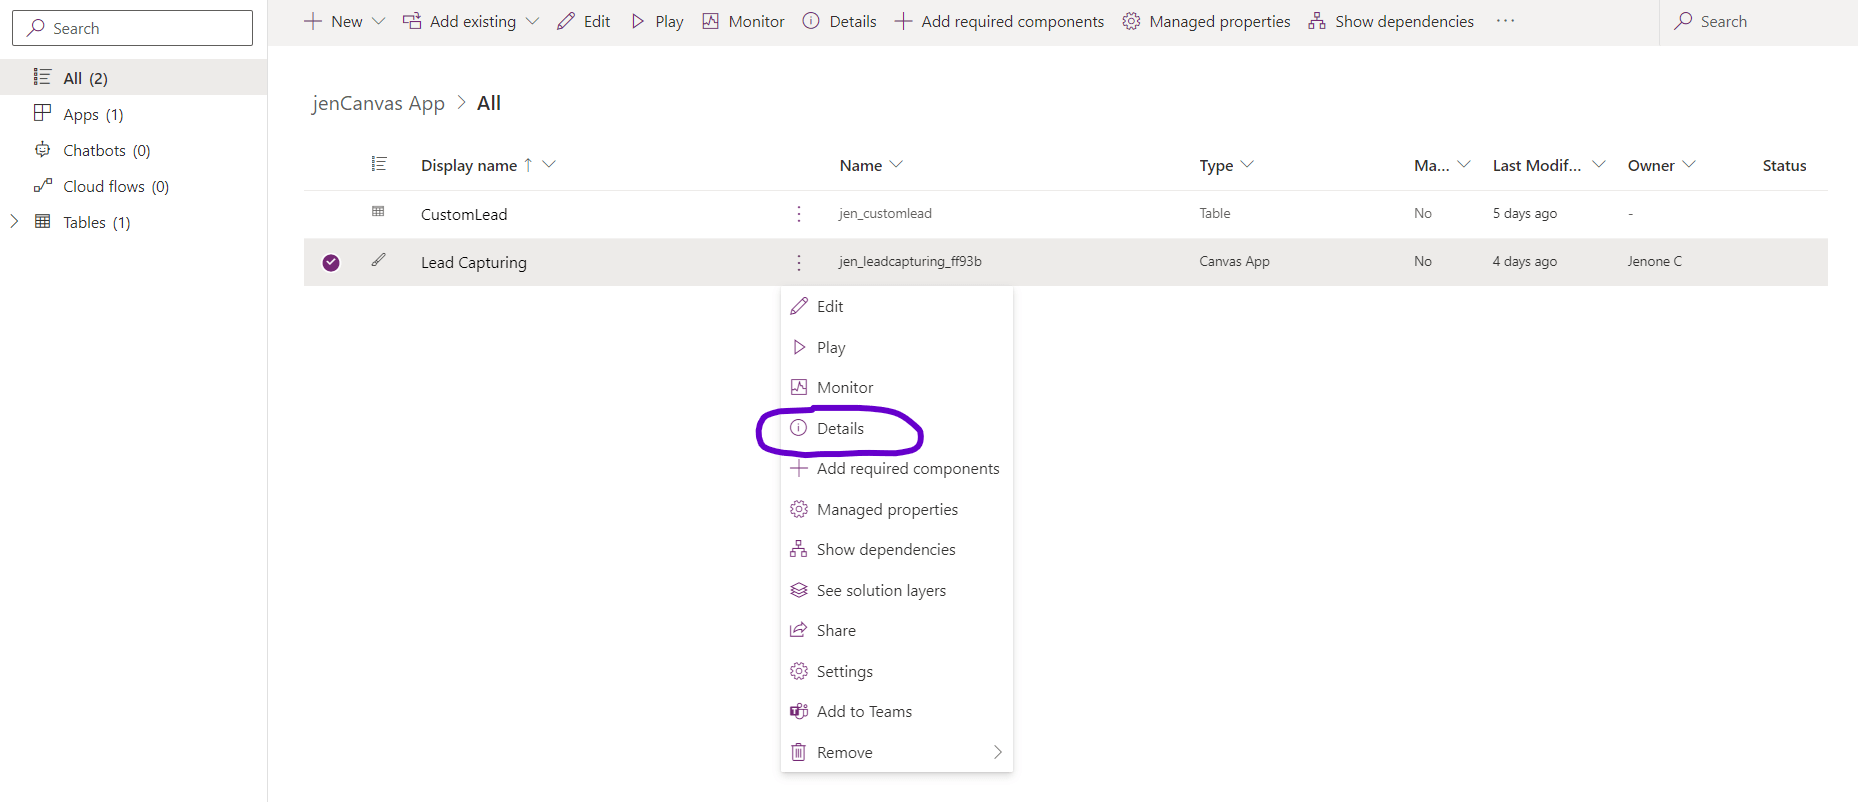Click the left sidebar Search field
Screen dimensions: 1858x802
pyautogui.click(x=132, y=28)
